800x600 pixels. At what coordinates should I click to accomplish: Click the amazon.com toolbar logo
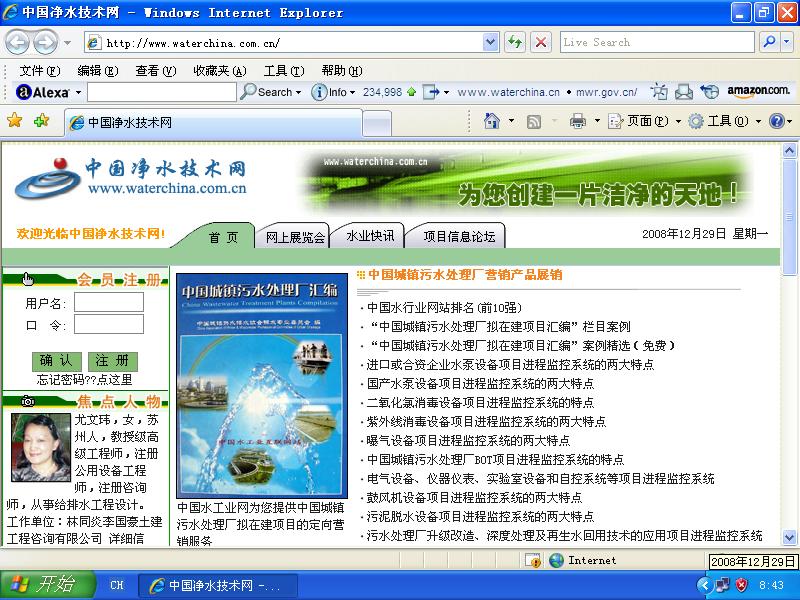[x=758, y=91]
